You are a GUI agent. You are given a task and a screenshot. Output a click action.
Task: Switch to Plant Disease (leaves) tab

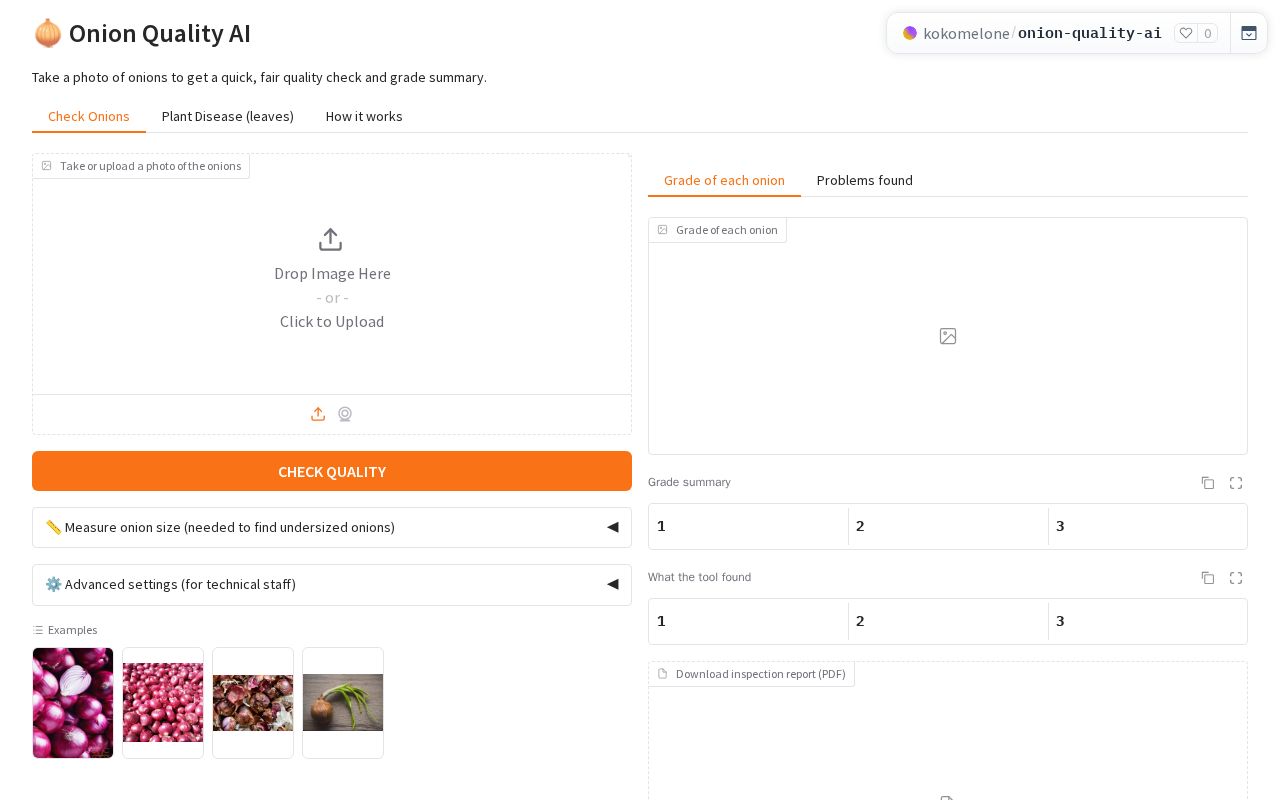(x=228, y=116)
